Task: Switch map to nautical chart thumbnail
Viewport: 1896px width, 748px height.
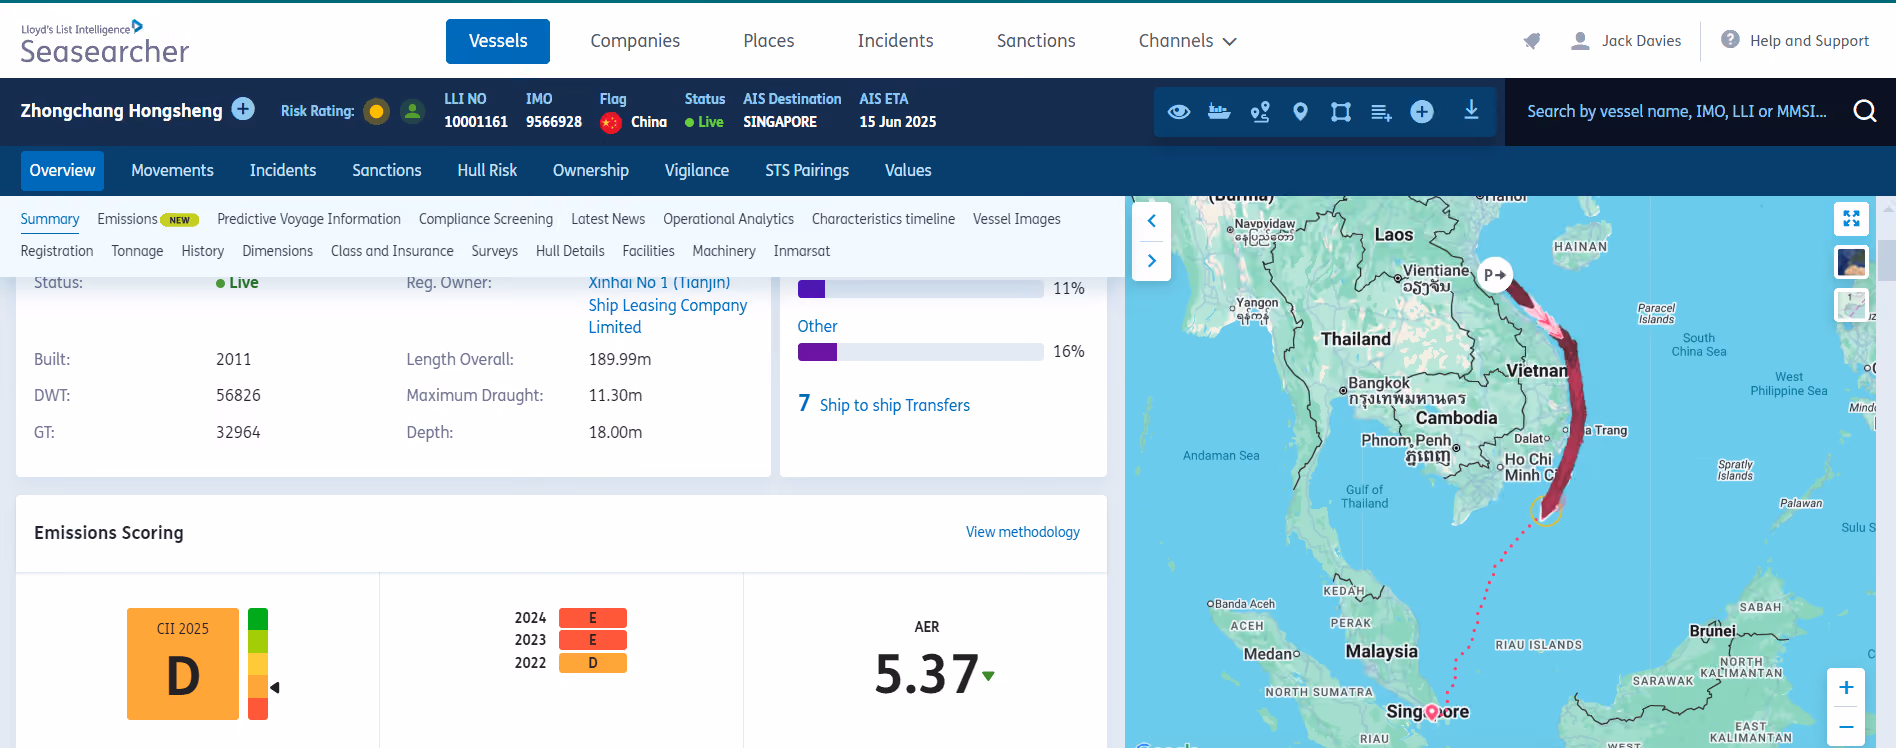Action: click(1851, 305)
